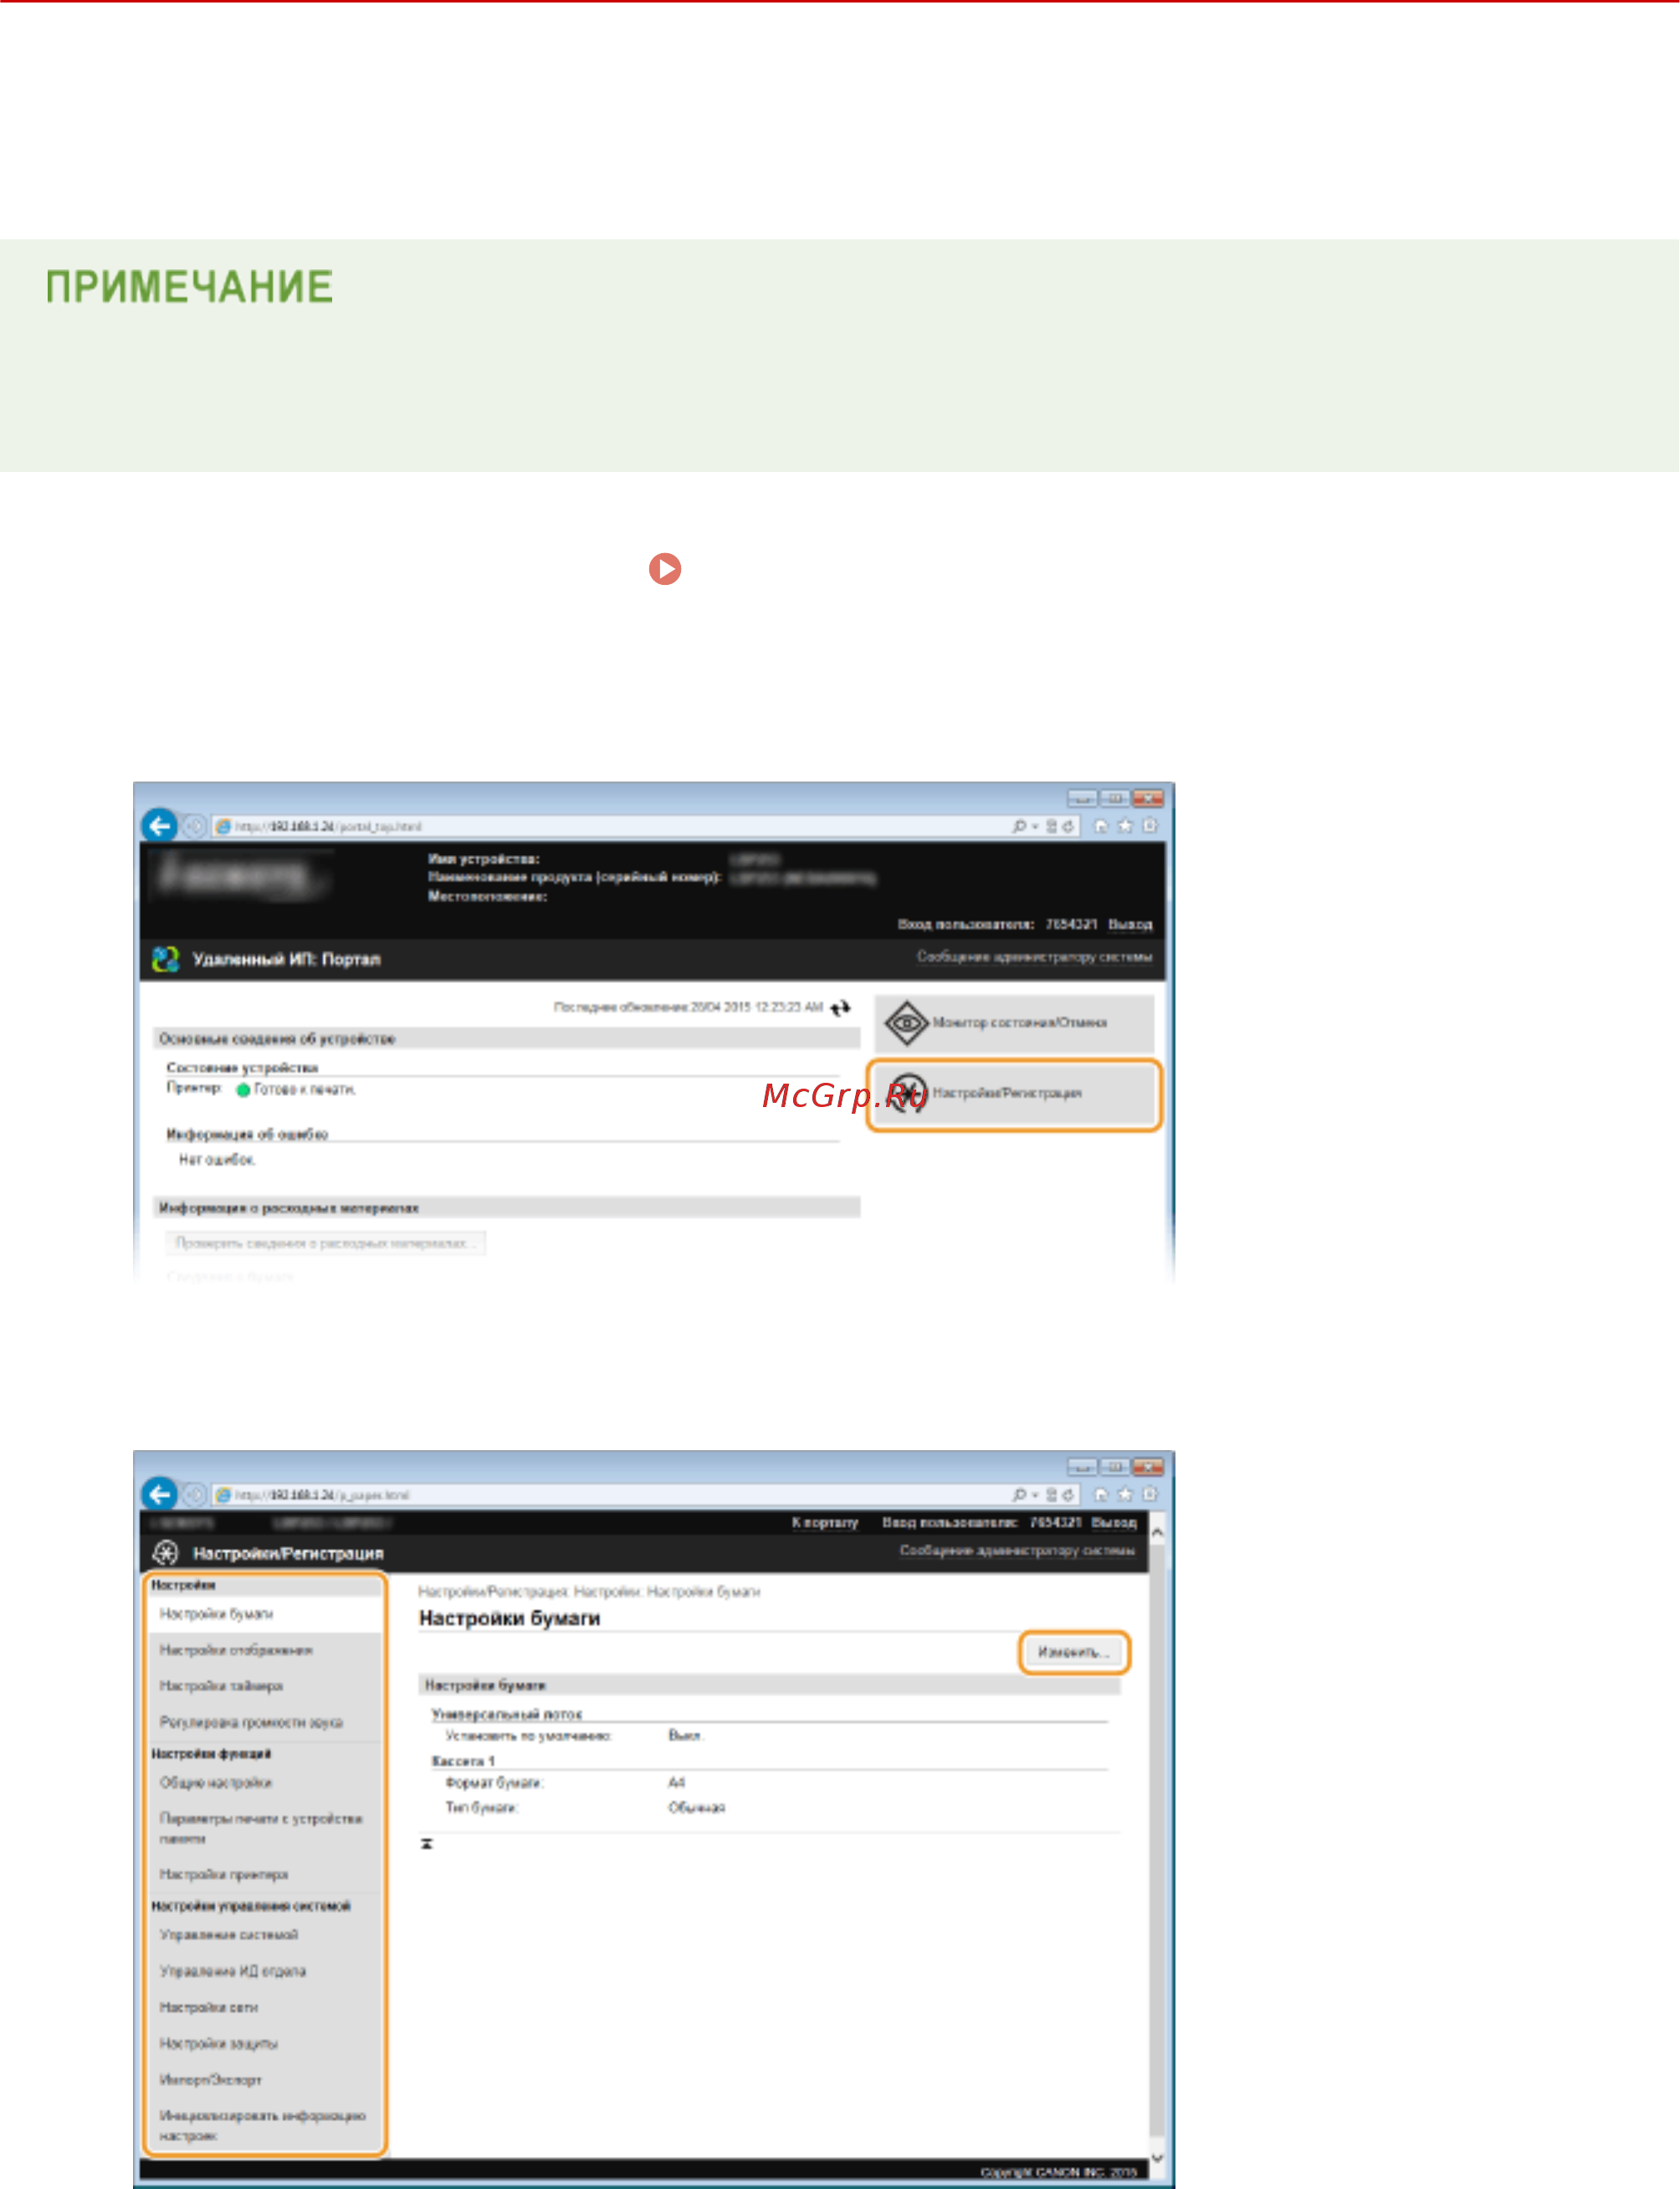Screen dimensions: 1680x2189
Task: Open Сообщение администратору системы in the portal window
Action: tap(1034, 957)
